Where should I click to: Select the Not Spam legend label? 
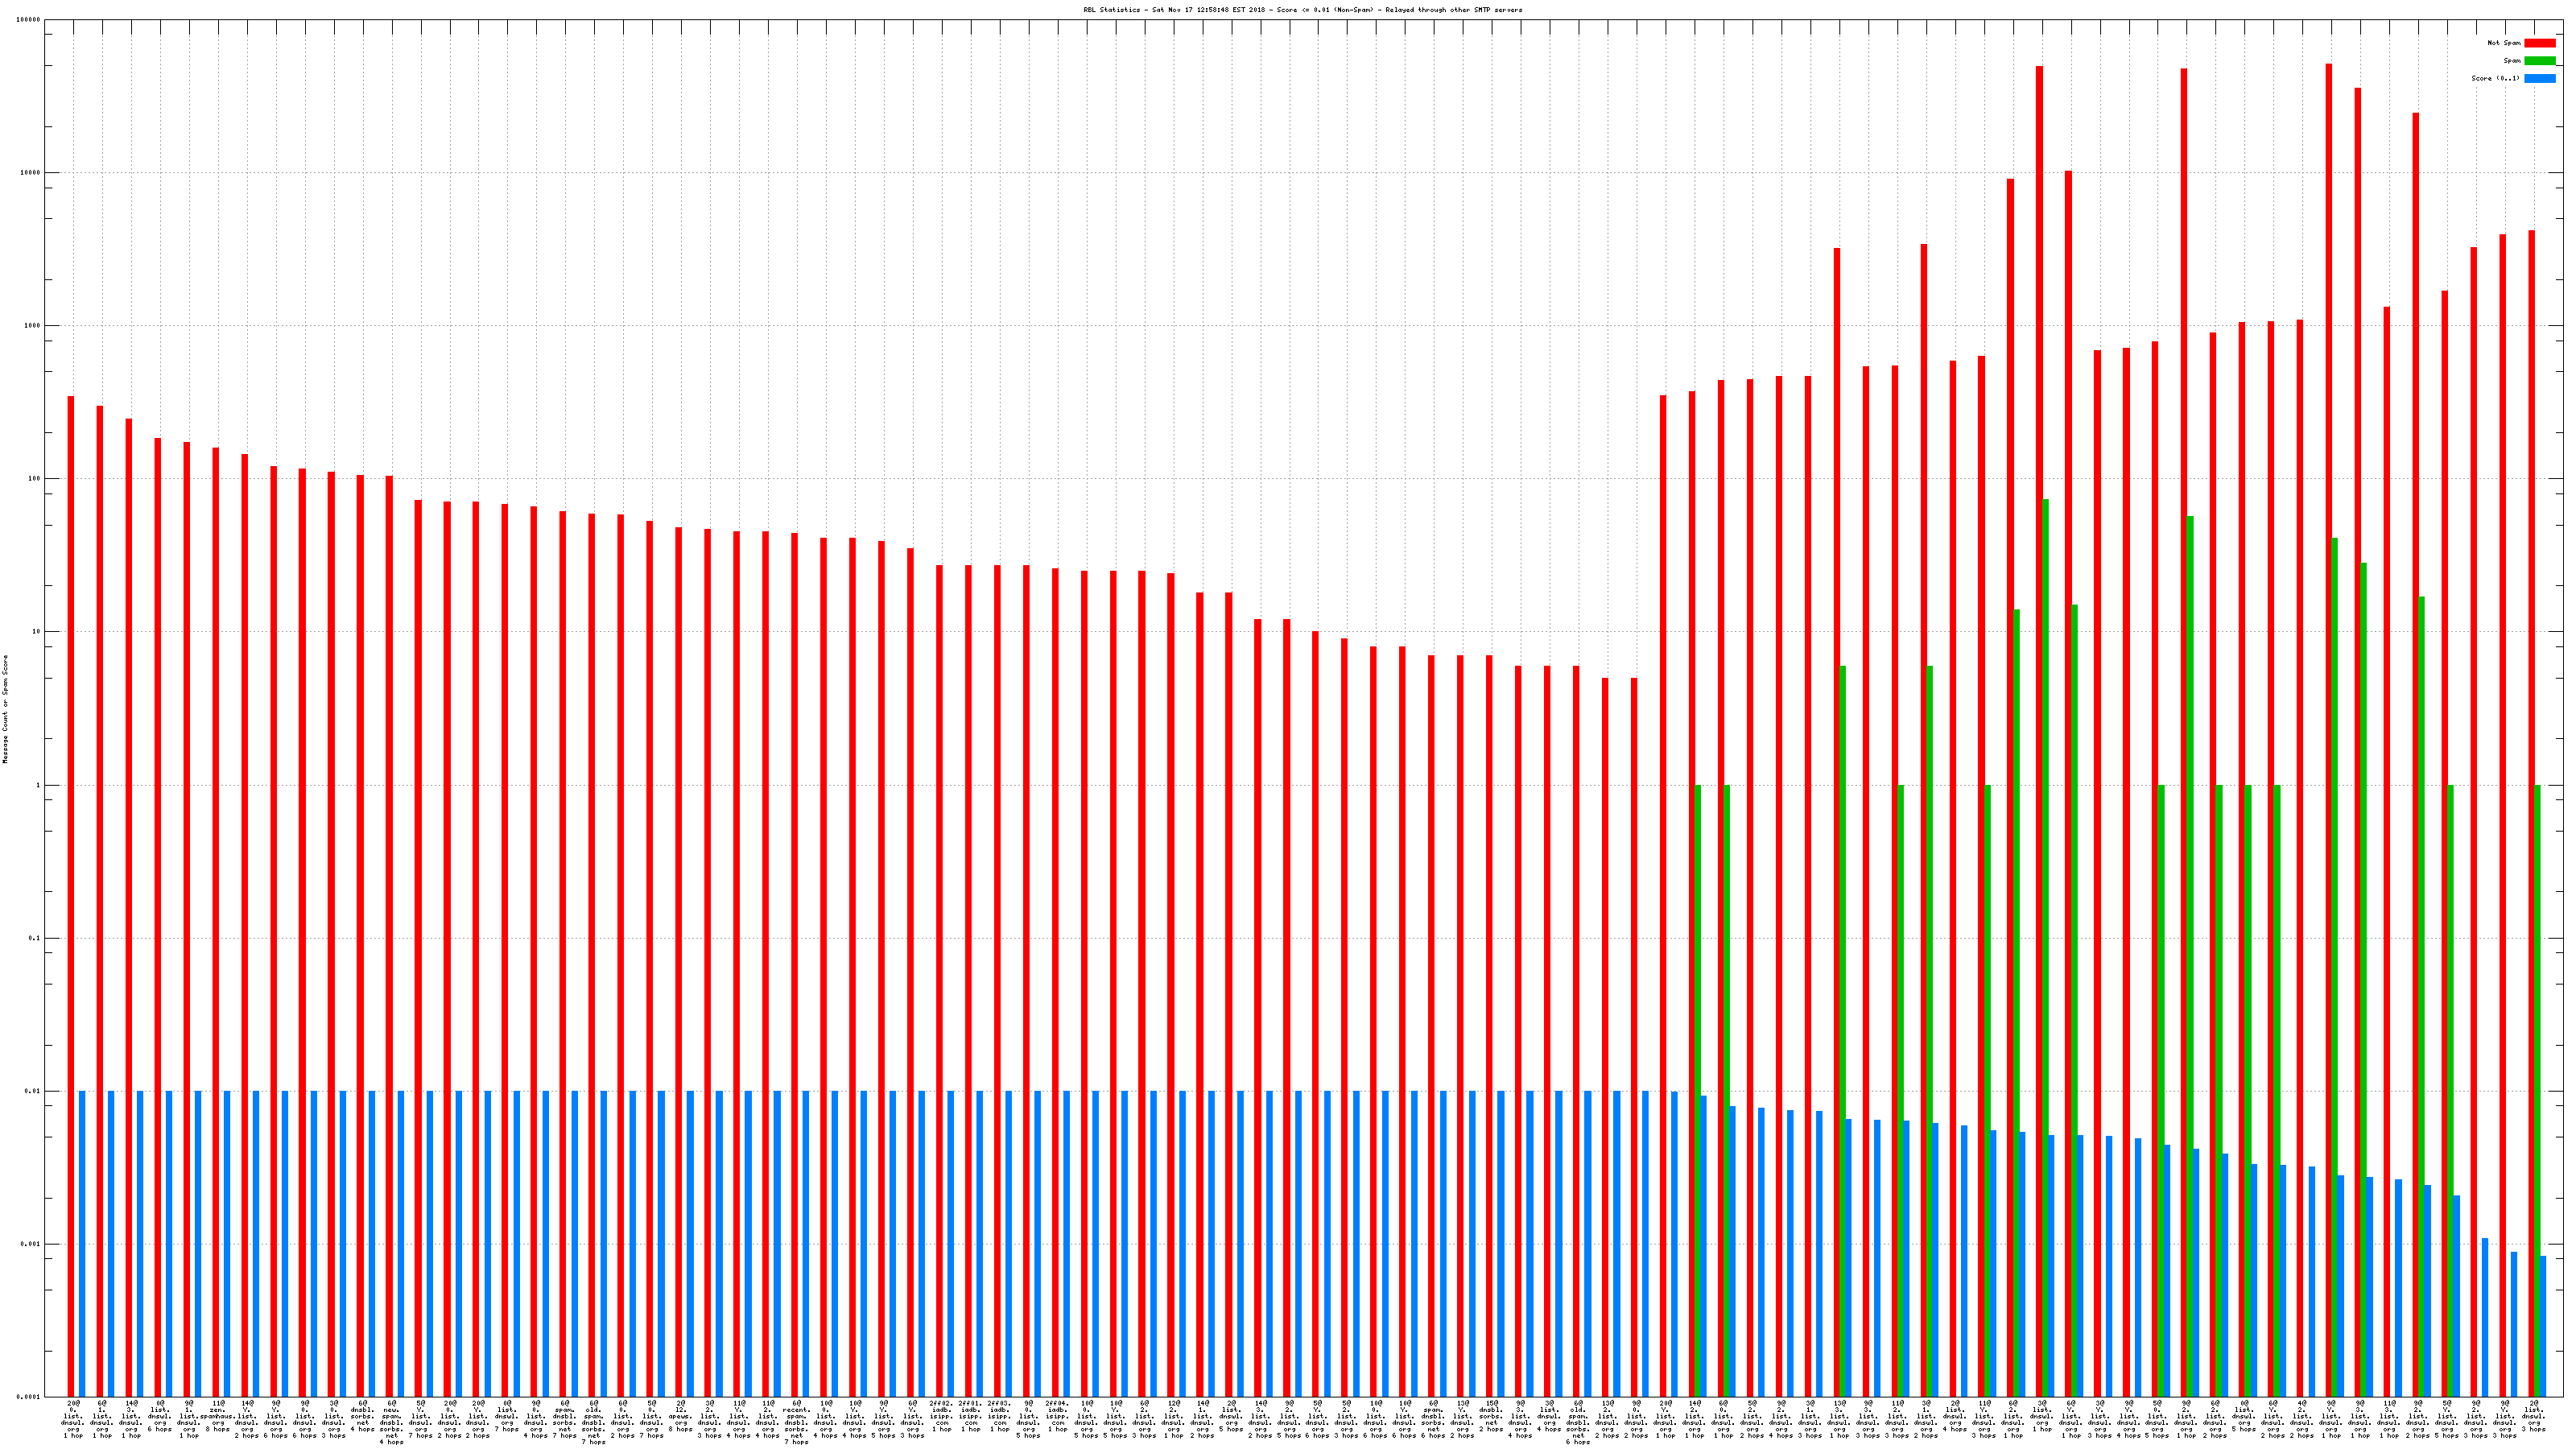tap(2504, 43)
